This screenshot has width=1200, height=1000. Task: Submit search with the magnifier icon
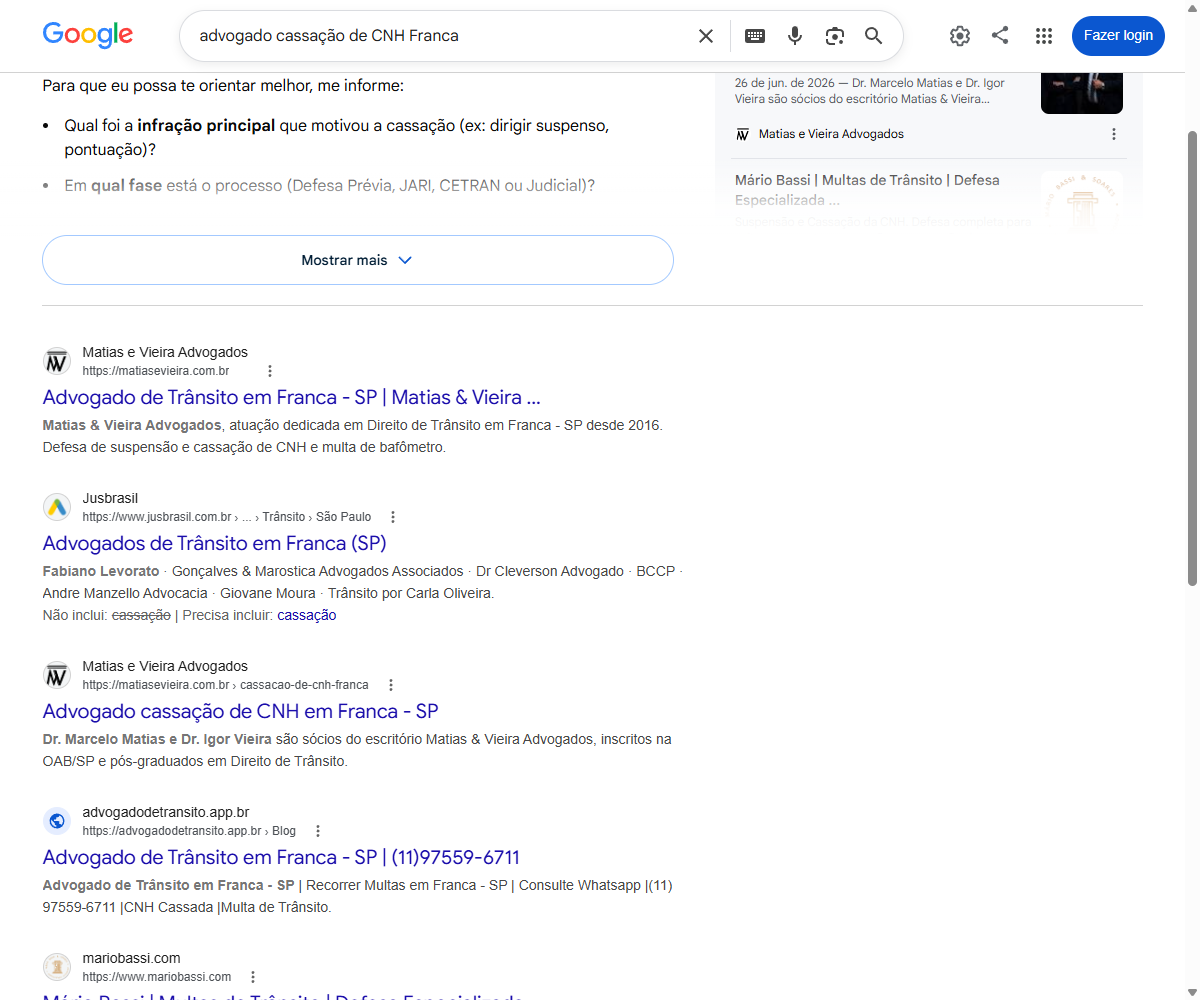(874, 36)
